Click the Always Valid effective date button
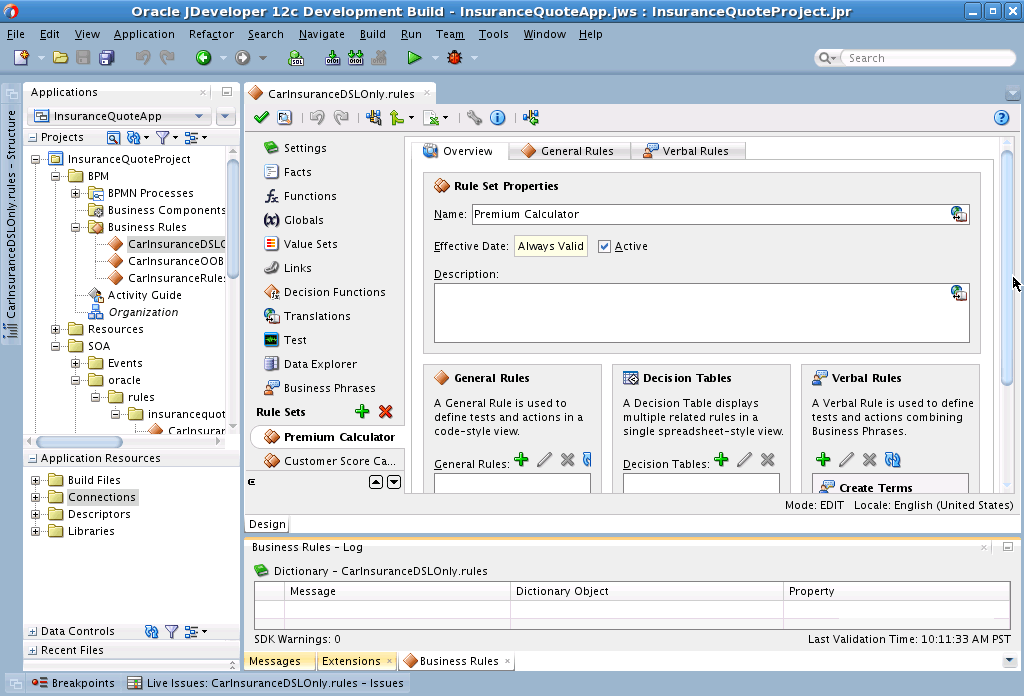Screen dimensions: 1024x696 [551, 246]
